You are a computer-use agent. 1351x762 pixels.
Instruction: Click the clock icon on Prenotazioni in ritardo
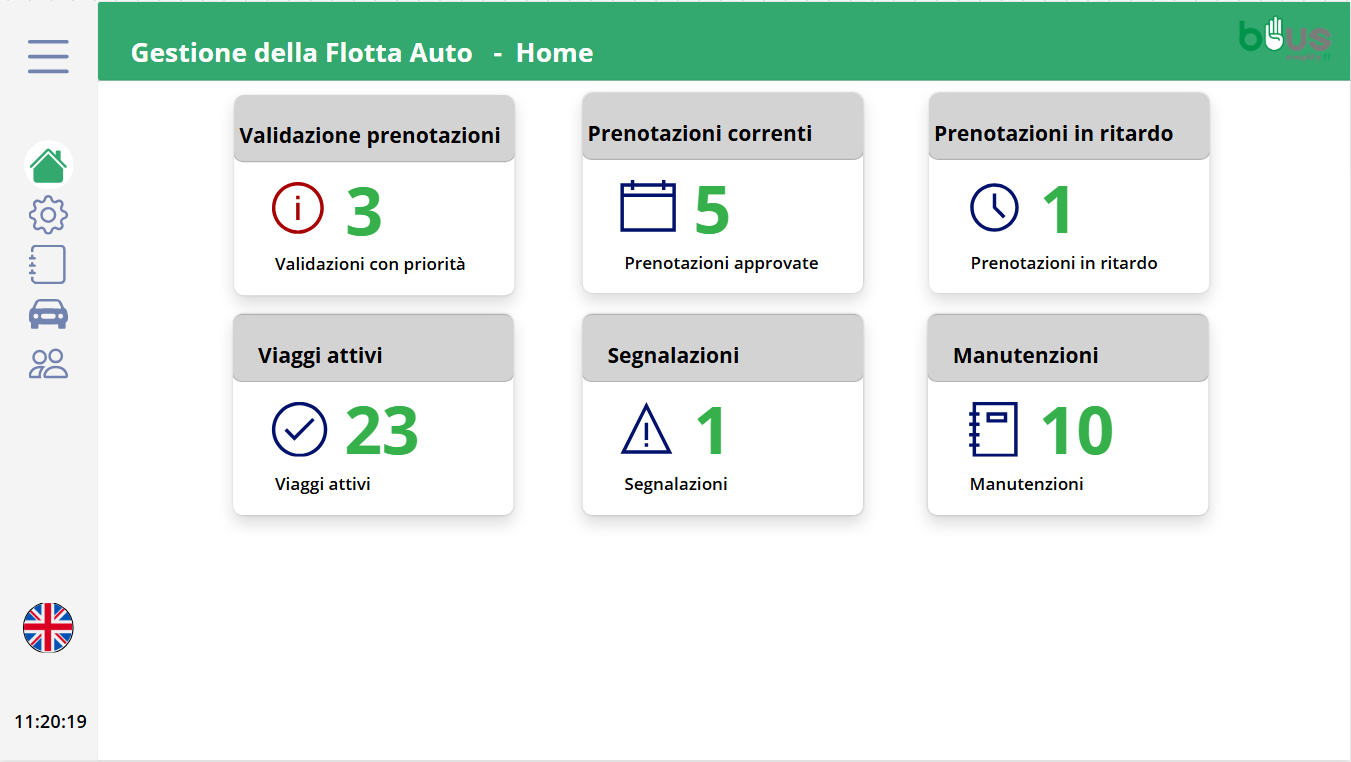coord(993,208)
